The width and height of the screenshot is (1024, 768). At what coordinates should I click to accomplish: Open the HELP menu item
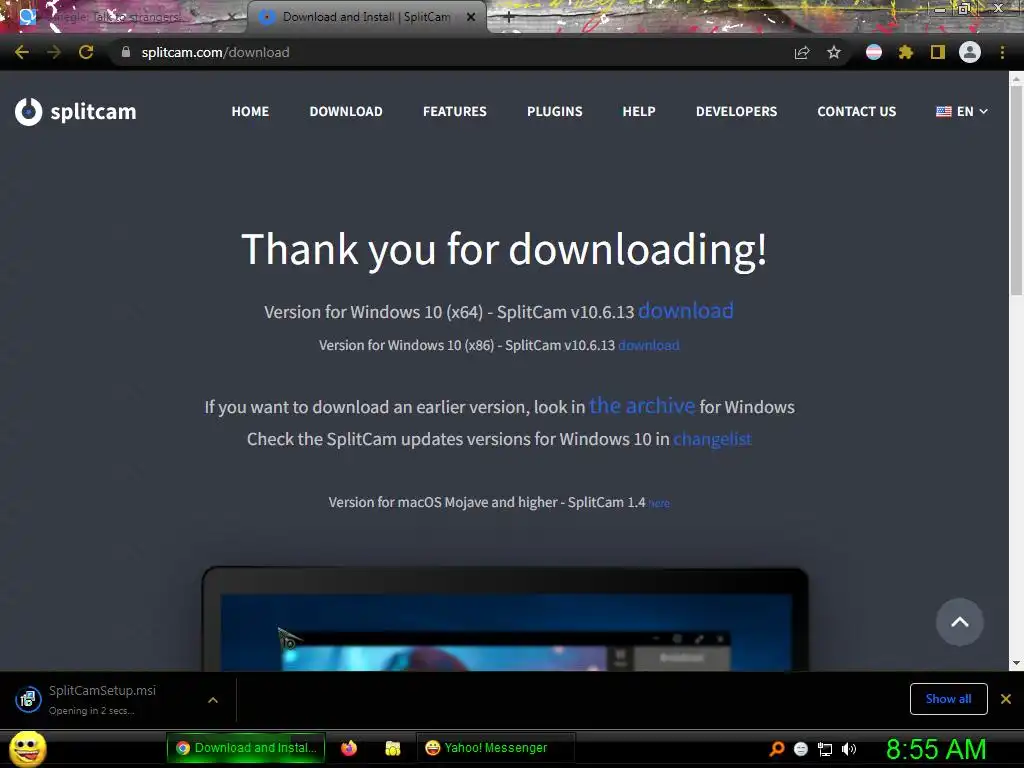pos(639,112)
